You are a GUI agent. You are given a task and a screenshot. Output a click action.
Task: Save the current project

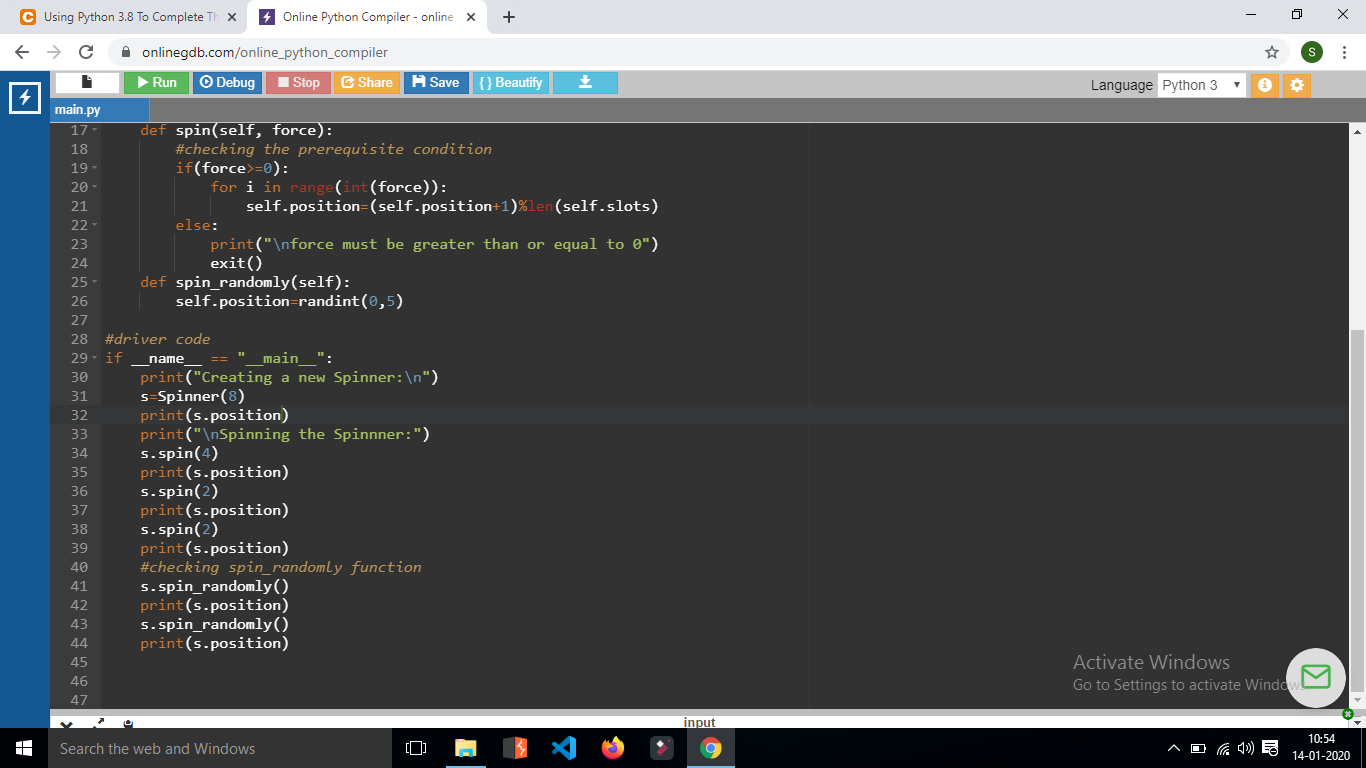(436, 83)
